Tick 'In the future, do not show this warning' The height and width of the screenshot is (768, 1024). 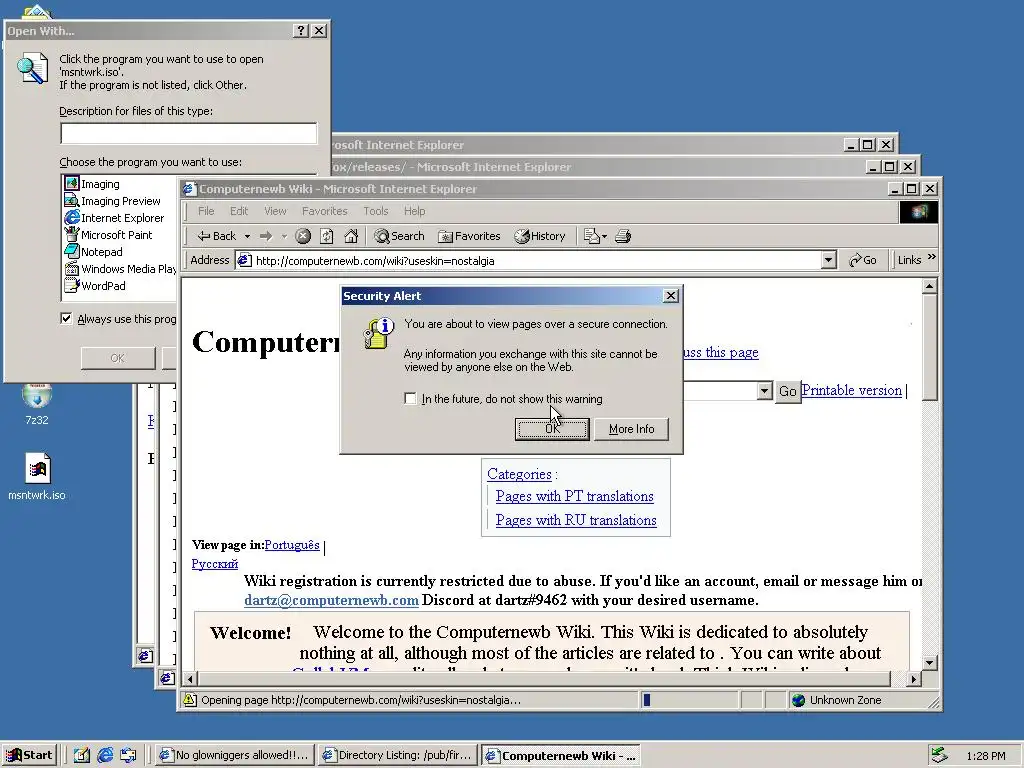click(410, 398)
